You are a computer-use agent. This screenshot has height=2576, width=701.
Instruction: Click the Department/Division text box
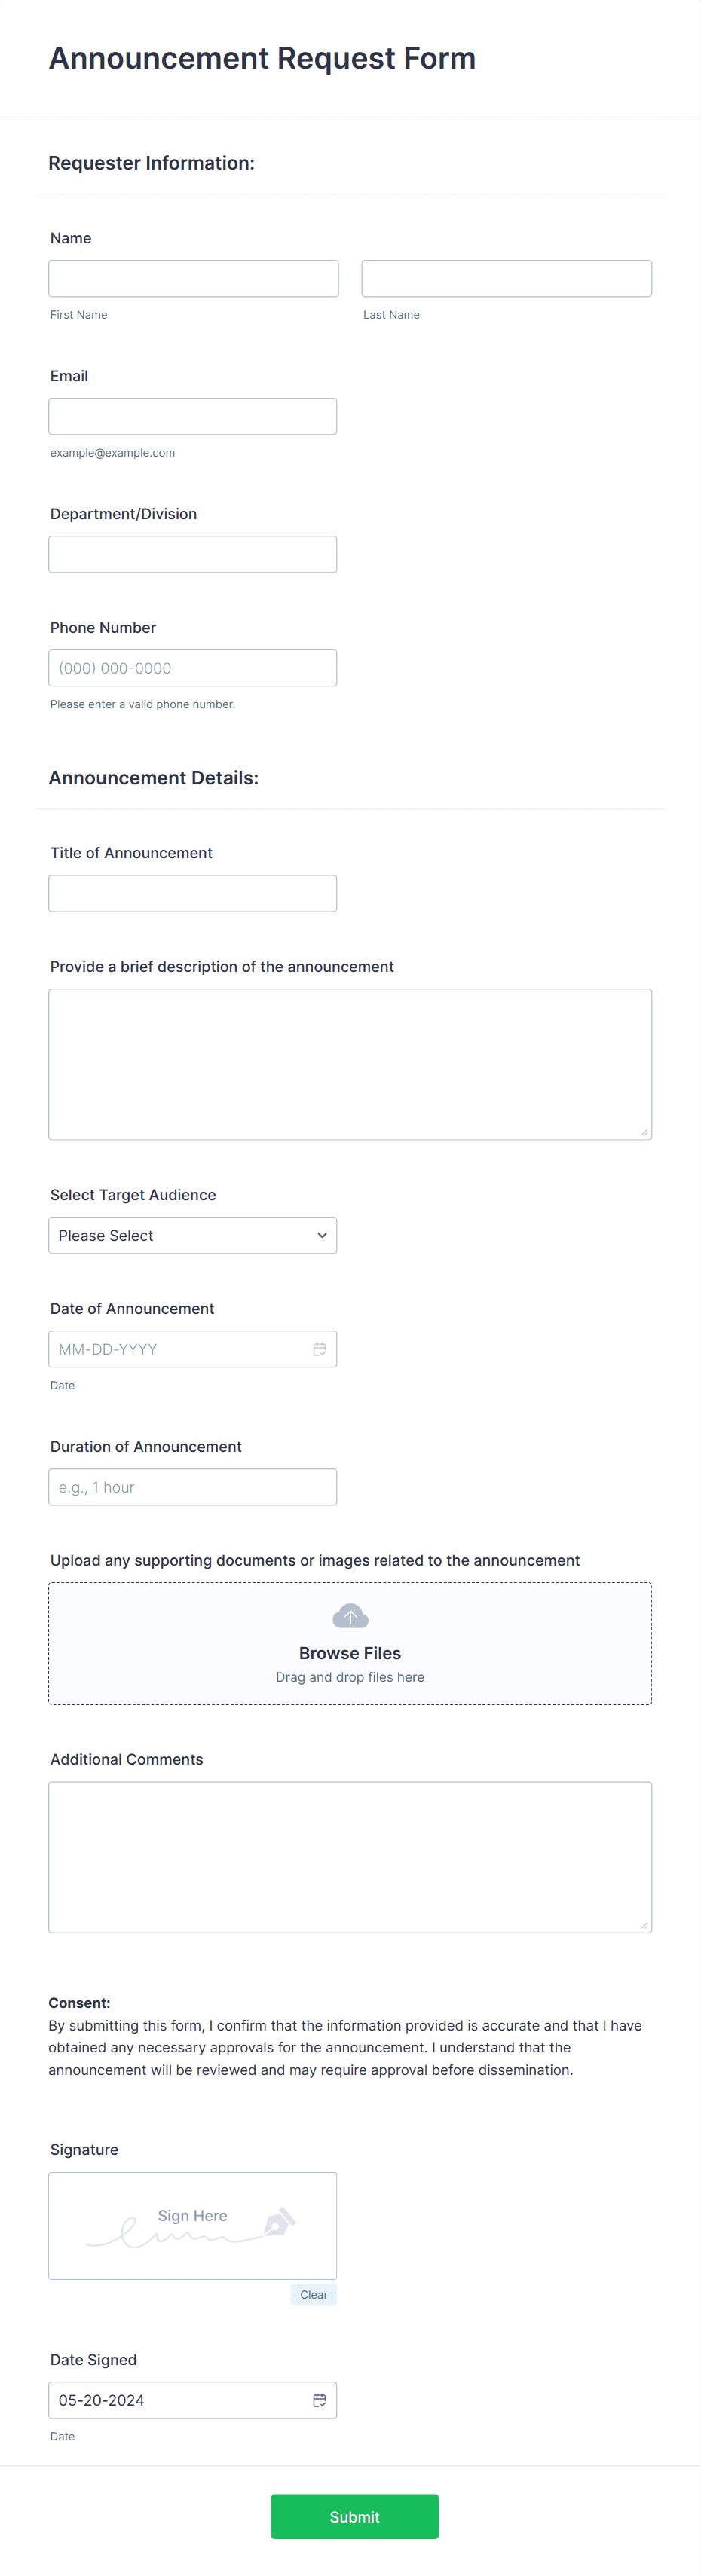click(x=192, y=553)
